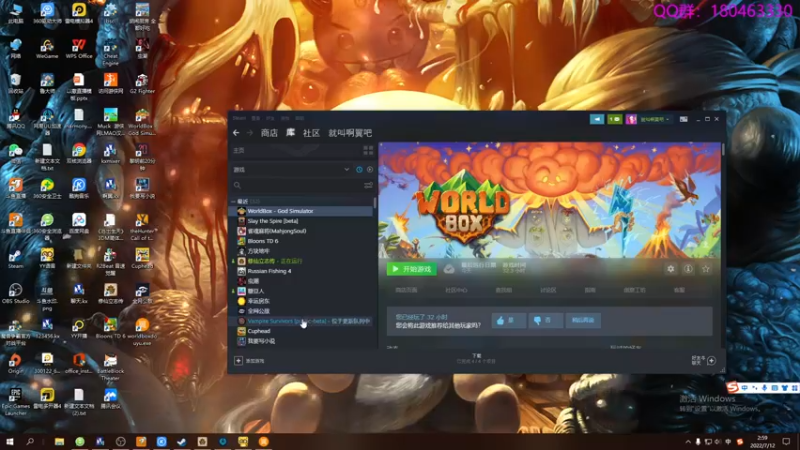Viewport: 800px width, 450px height.
Task: Click the Steam announcements megaphone button
Action: (597, 119)
